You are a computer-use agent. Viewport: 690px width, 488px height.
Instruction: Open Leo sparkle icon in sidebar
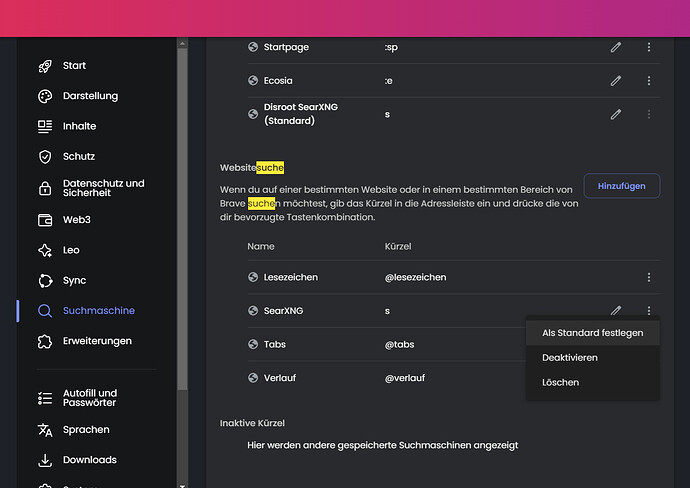click(x=45, y=250)
